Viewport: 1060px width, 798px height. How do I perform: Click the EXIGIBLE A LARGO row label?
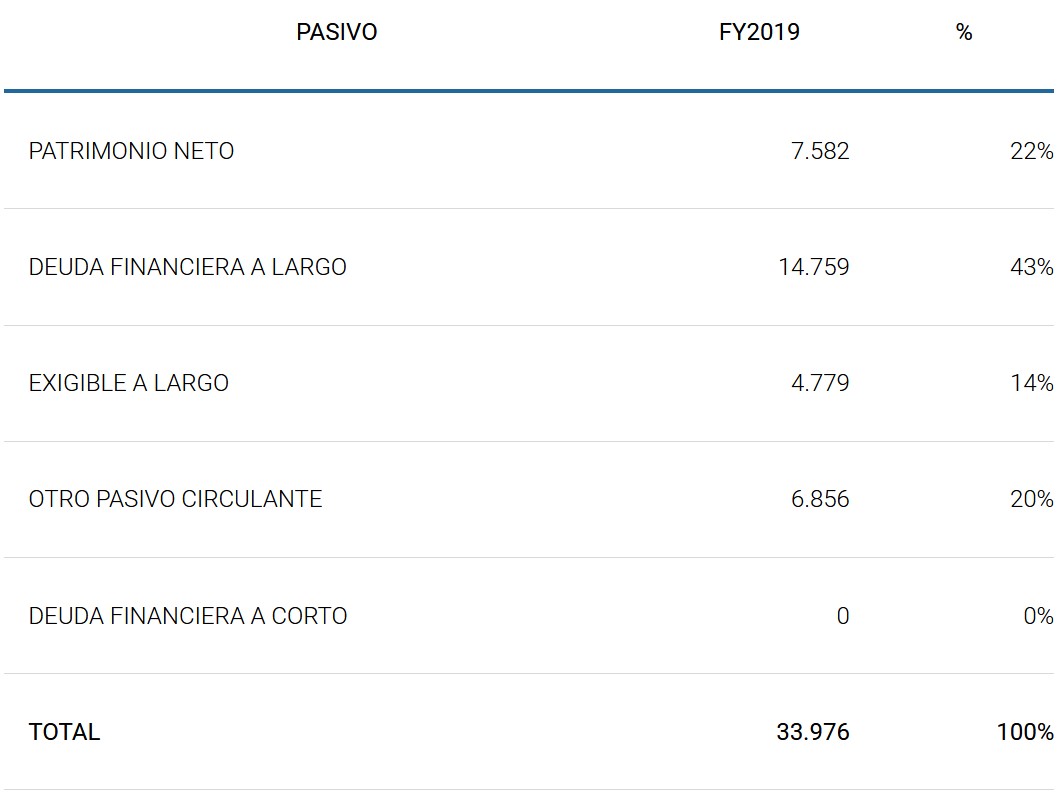128,383
